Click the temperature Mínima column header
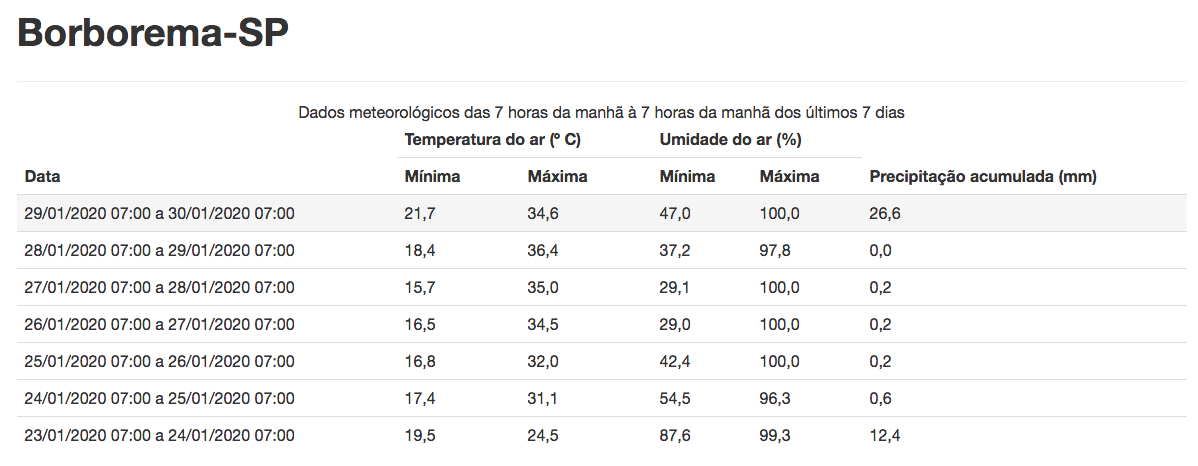Screen dimensions: 1198x466 [x=432, y=177]
